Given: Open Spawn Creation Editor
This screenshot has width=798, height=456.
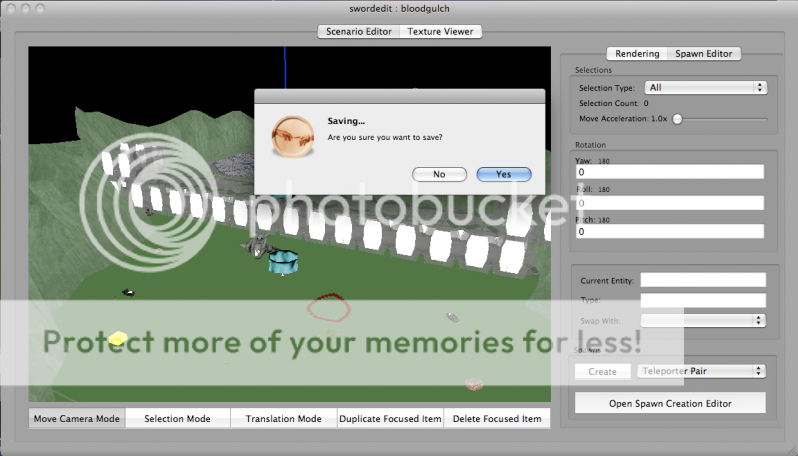Looking at the screenshot, I should (x=670, y=404).
